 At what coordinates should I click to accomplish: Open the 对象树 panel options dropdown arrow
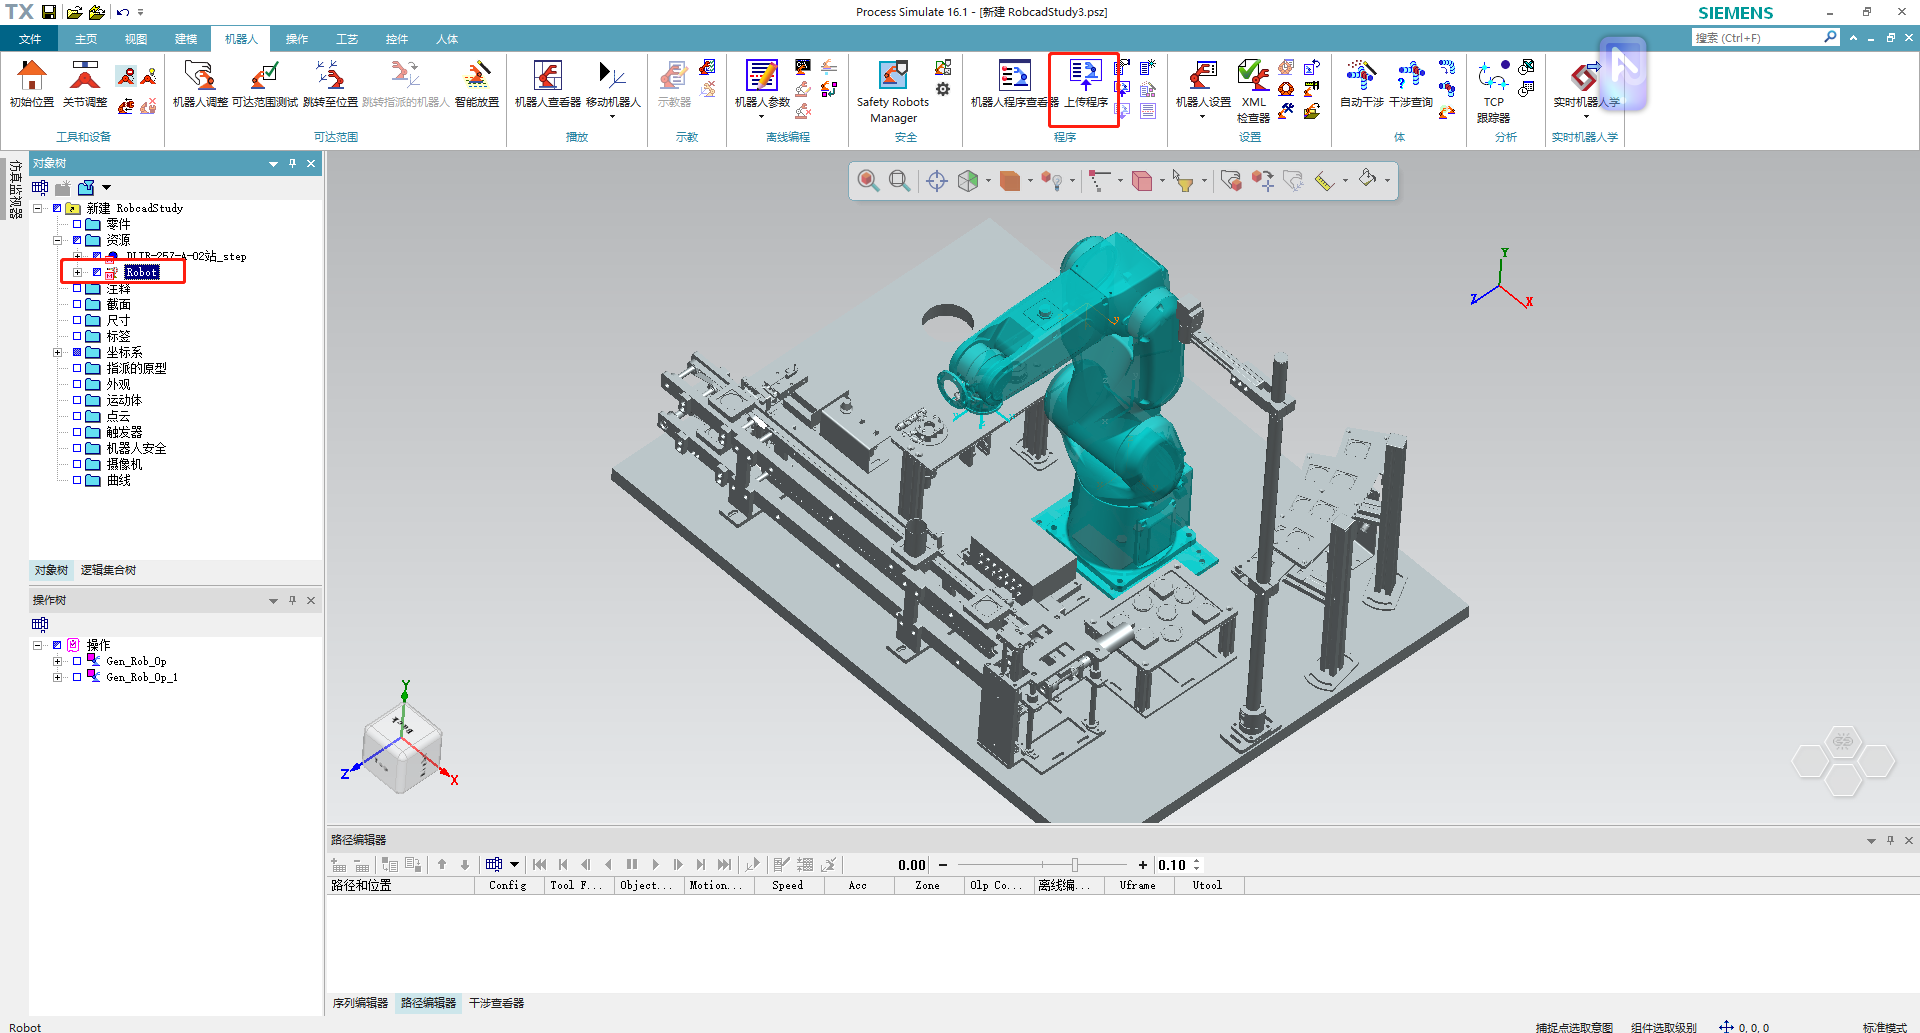[x=273, y=164]
